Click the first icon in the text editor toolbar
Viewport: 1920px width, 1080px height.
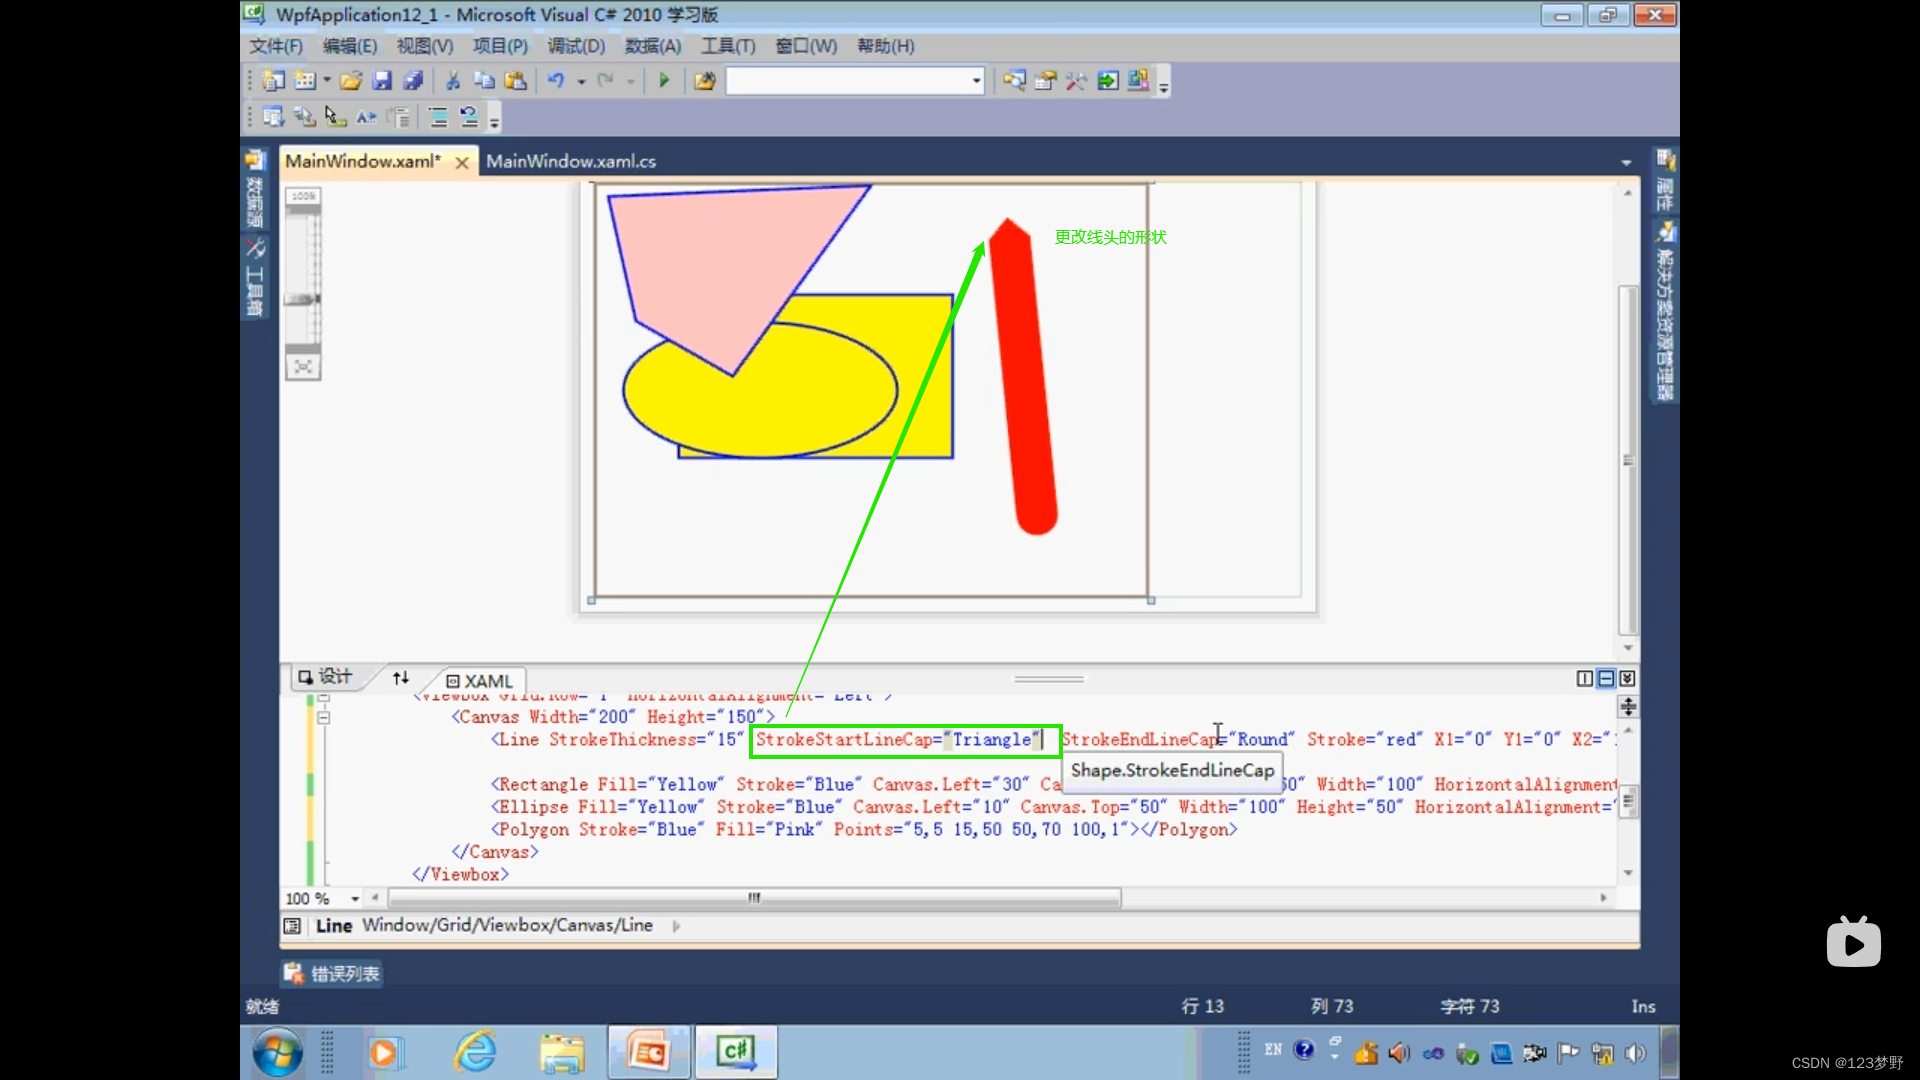[x=273, y=118]
